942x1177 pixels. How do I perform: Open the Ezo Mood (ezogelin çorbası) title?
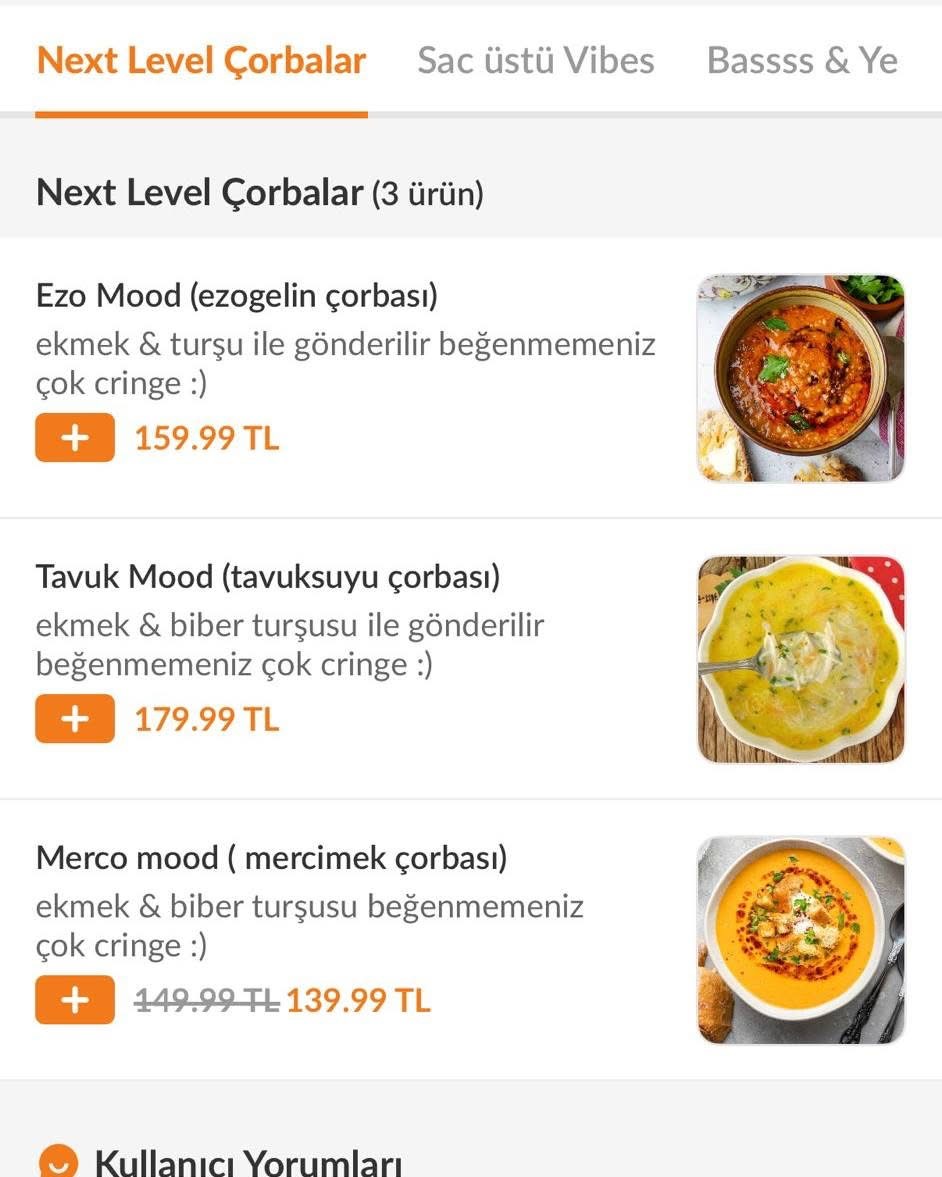pos(237,296)
